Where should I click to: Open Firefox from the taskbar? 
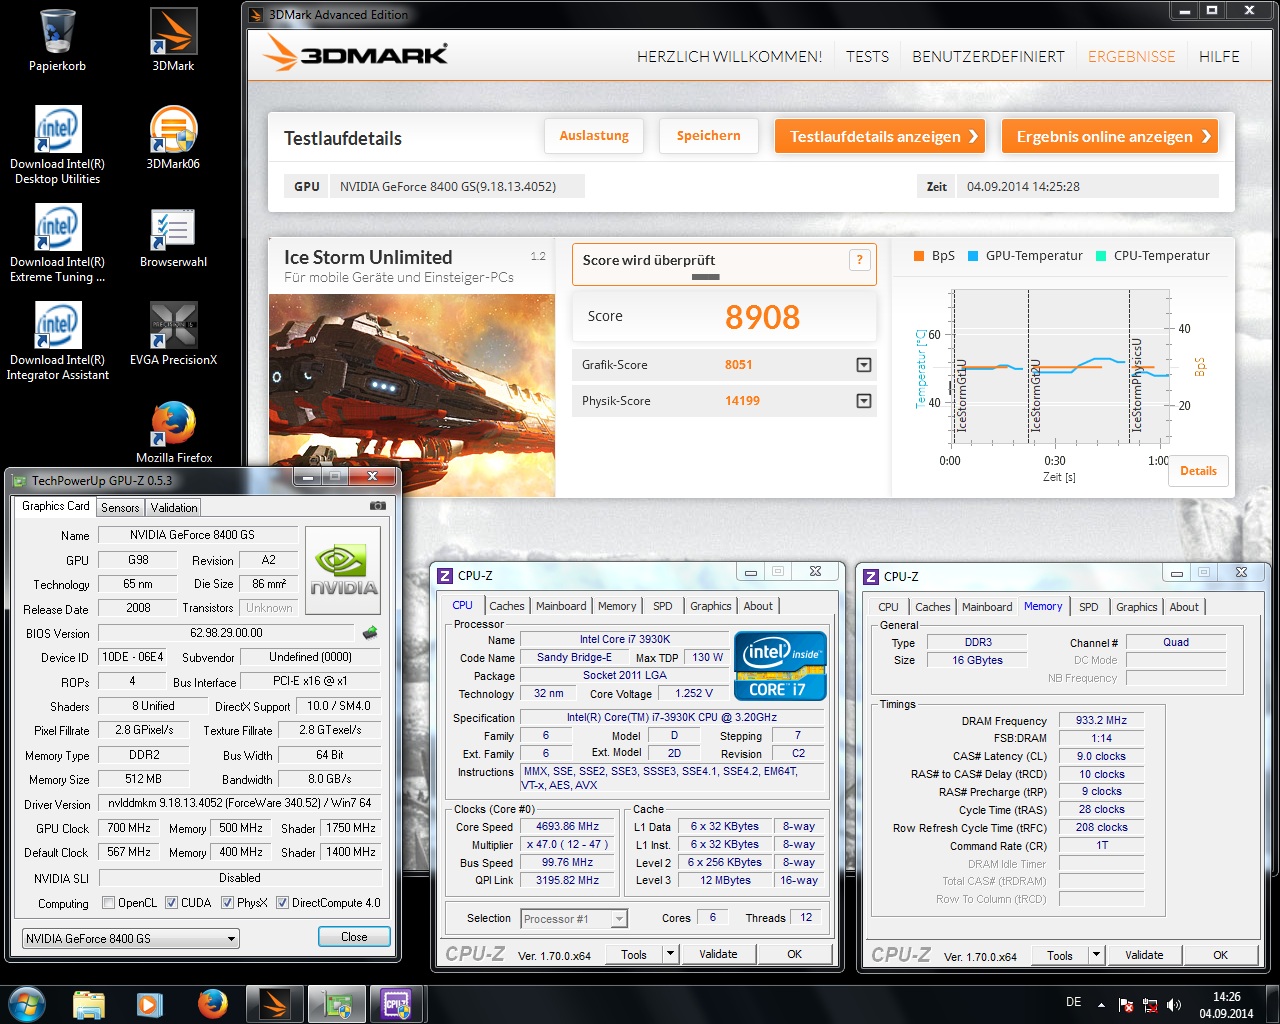pyautogui.click(x=212, y=1003)
